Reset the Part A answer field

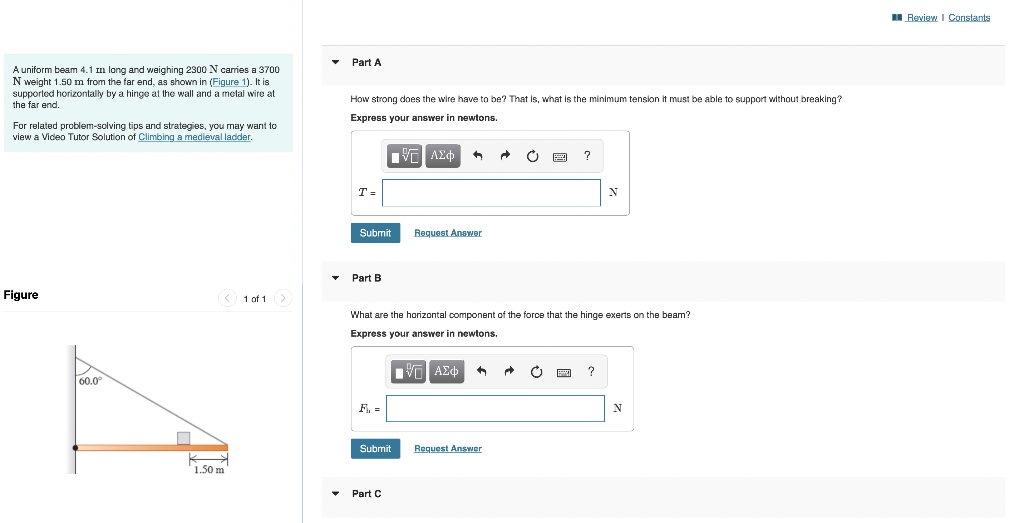pyautogui.click(x=532, y=155)
